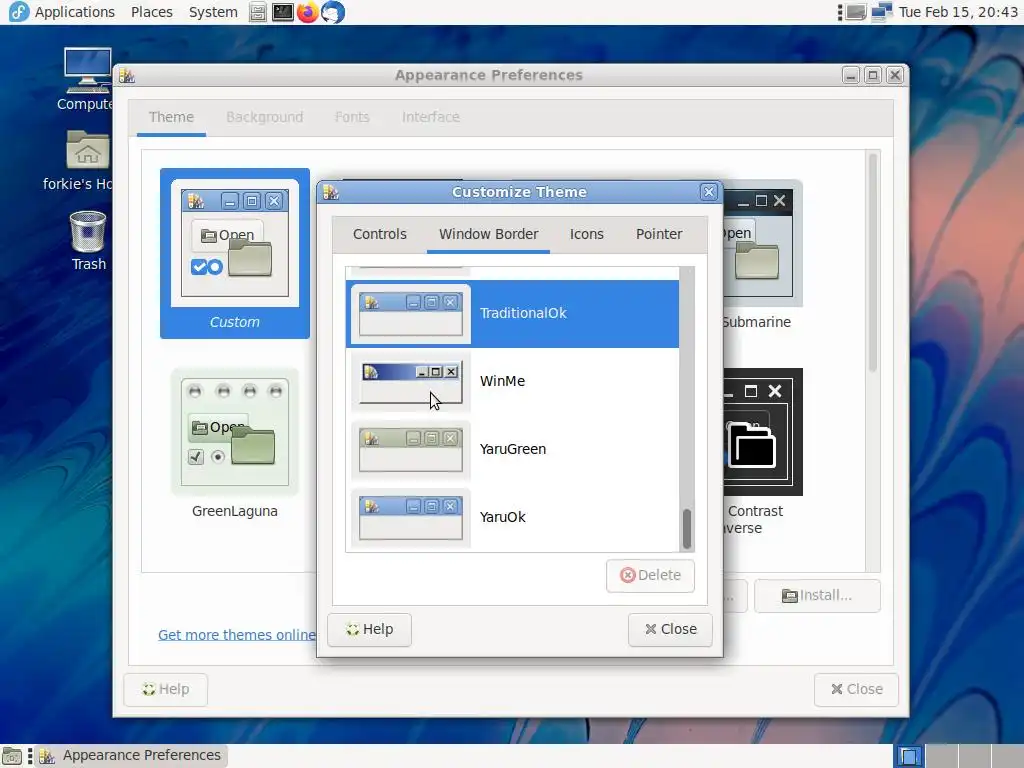
Task: Click the Delete button in Customize Theme
Action: pyautogui.click(x=650, y=575)
